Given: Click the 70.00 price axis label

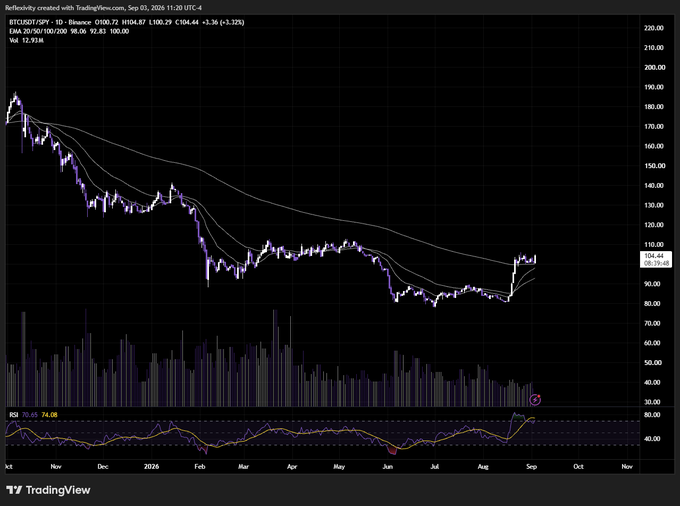Looking at the screenshot, I should click(x=652, y=323).
